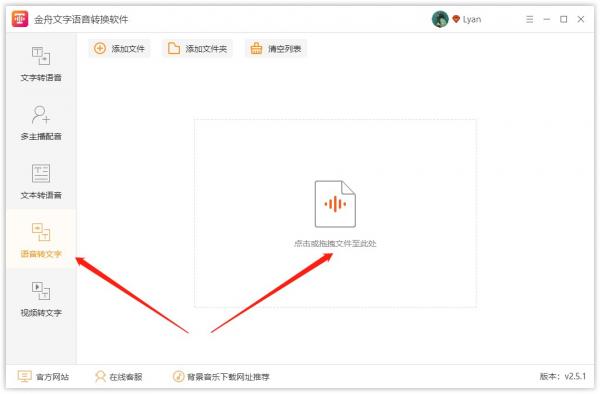Minimize the application window
This screenshot has width=600, height=394.
click(x=547, y=19)
